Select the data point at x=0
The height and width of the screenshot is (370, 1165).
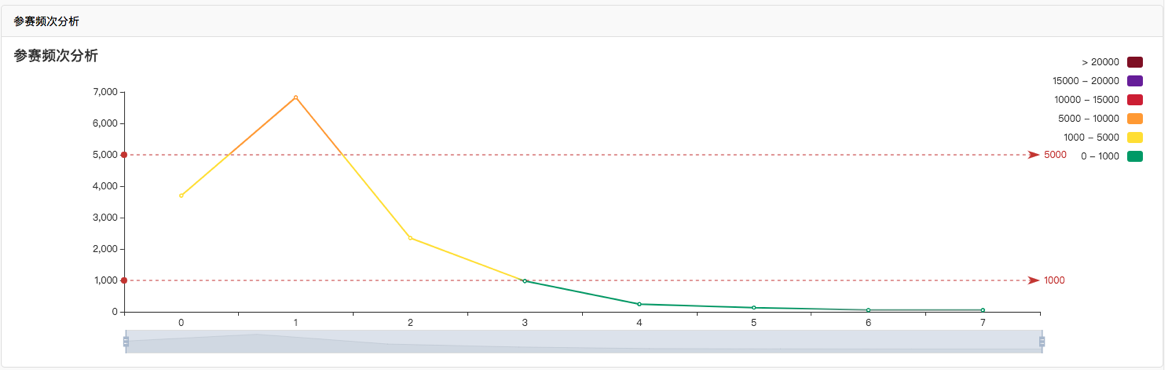(181, 195)
